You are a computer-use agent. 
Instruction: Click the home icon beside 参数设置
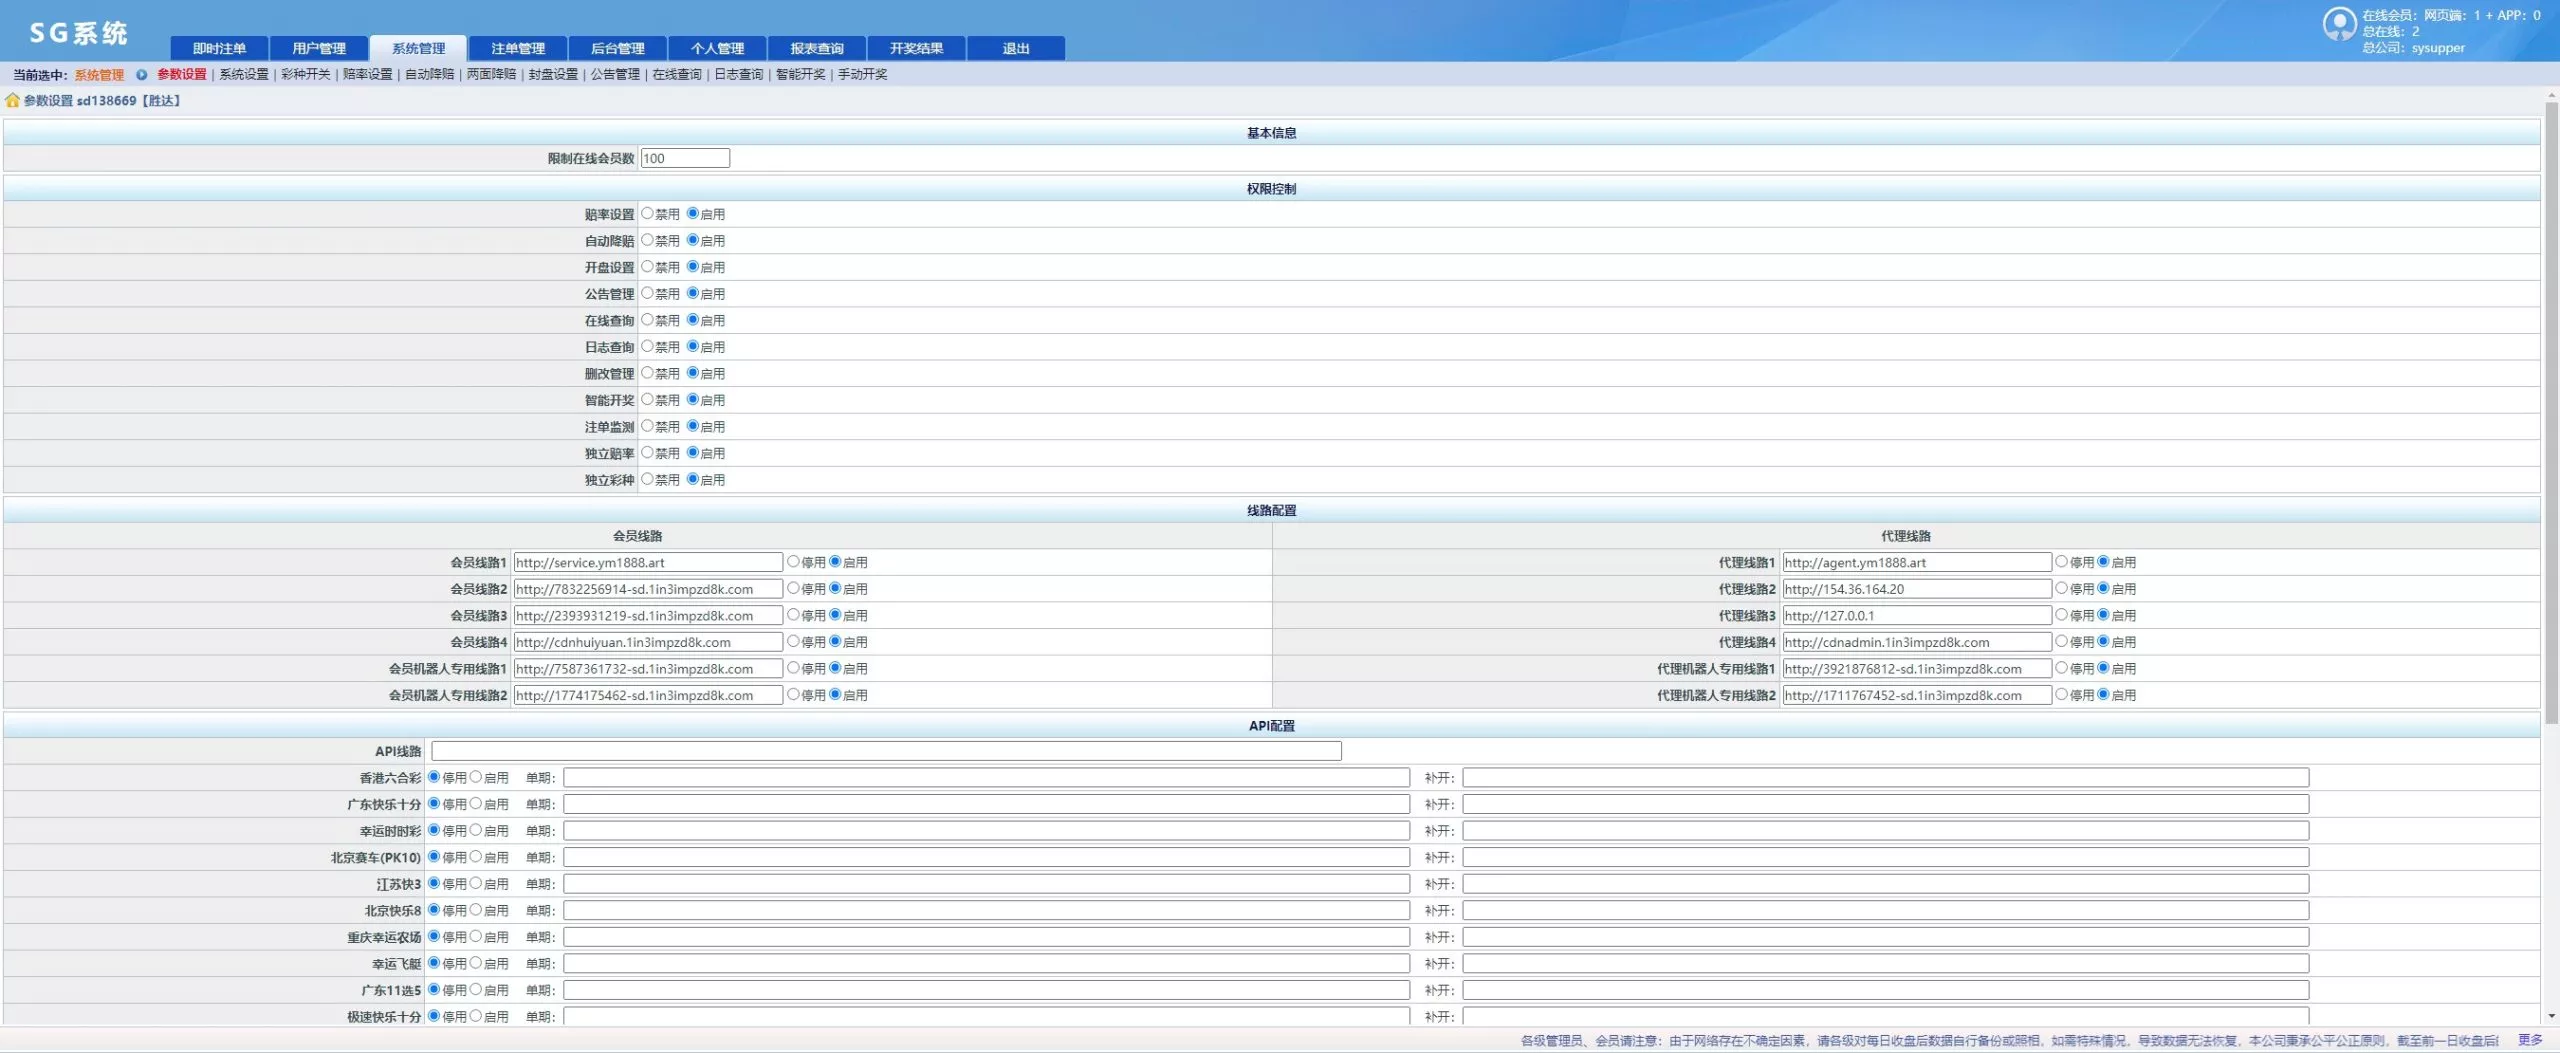pos(12,101)
